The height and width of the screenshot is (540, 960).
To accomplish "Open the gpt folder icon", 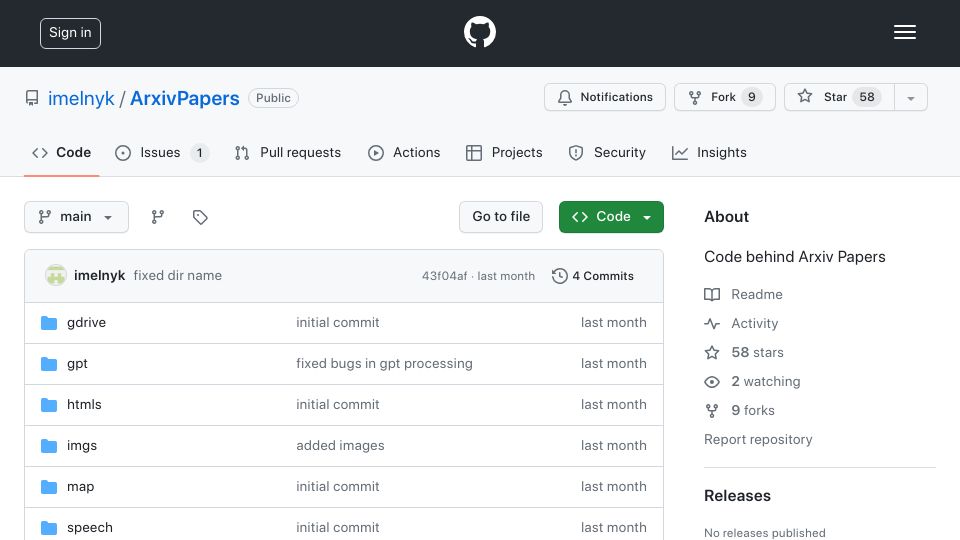I will pyautogui.click(x=49, y=364).
